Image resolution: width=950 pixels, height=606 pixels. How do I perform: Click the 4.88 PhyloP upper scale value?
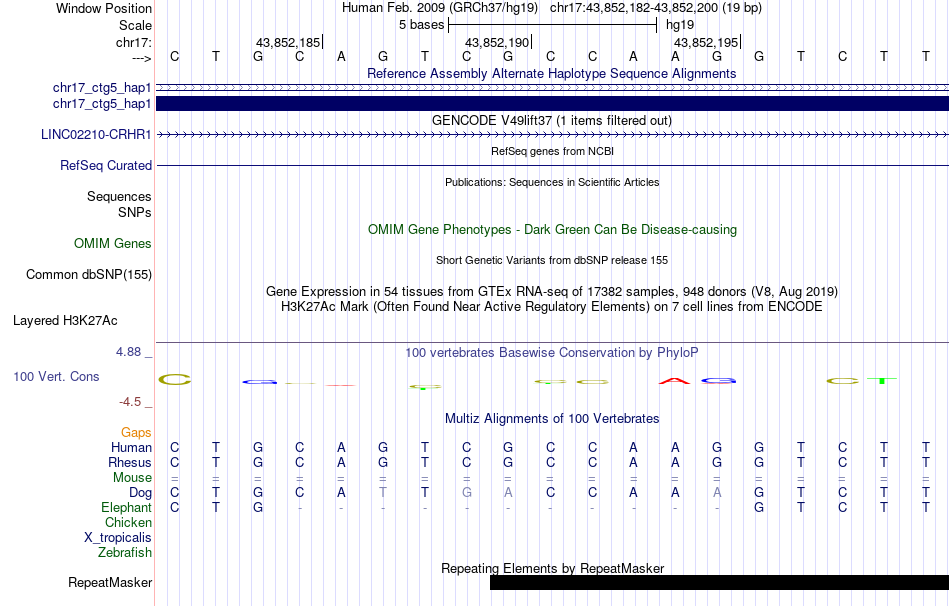click(128, 352)
